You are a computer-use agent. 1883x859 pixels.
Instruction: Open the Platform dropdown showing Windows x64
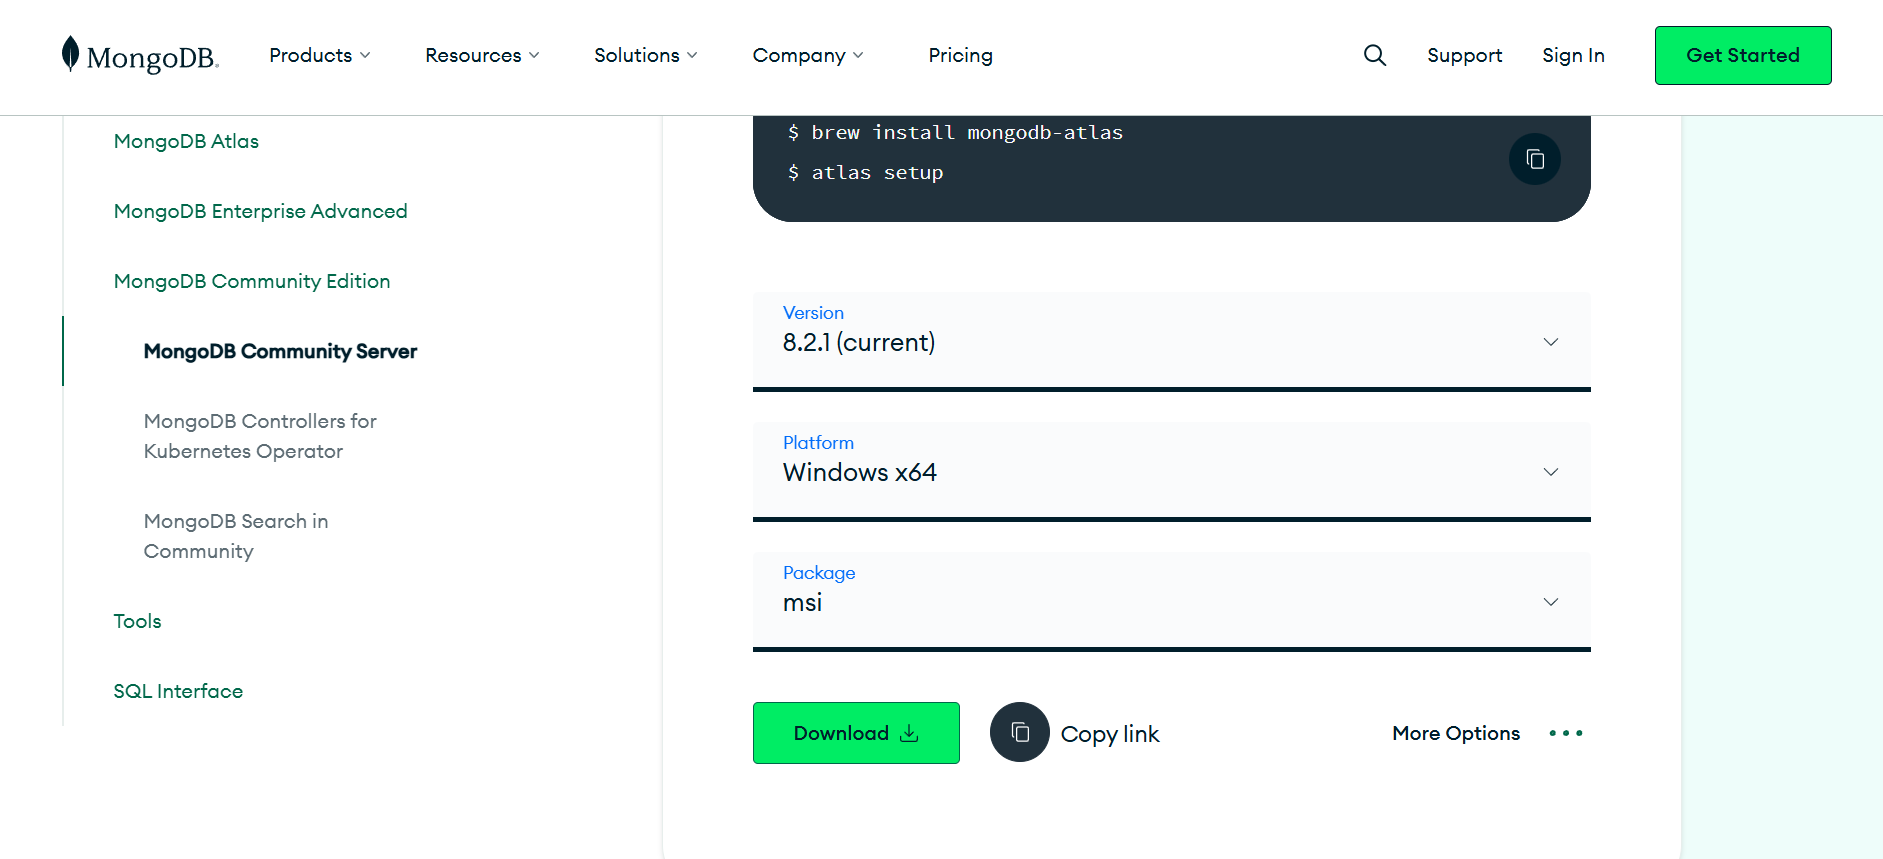click(1171, 471)
